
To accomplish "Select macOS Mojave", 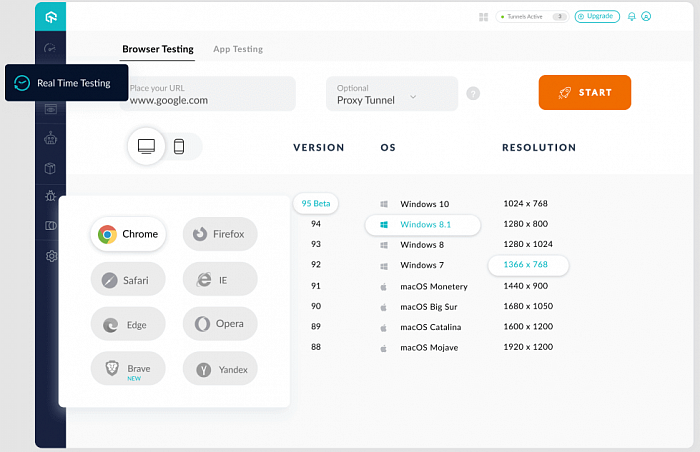I will [x=419, y=348].
